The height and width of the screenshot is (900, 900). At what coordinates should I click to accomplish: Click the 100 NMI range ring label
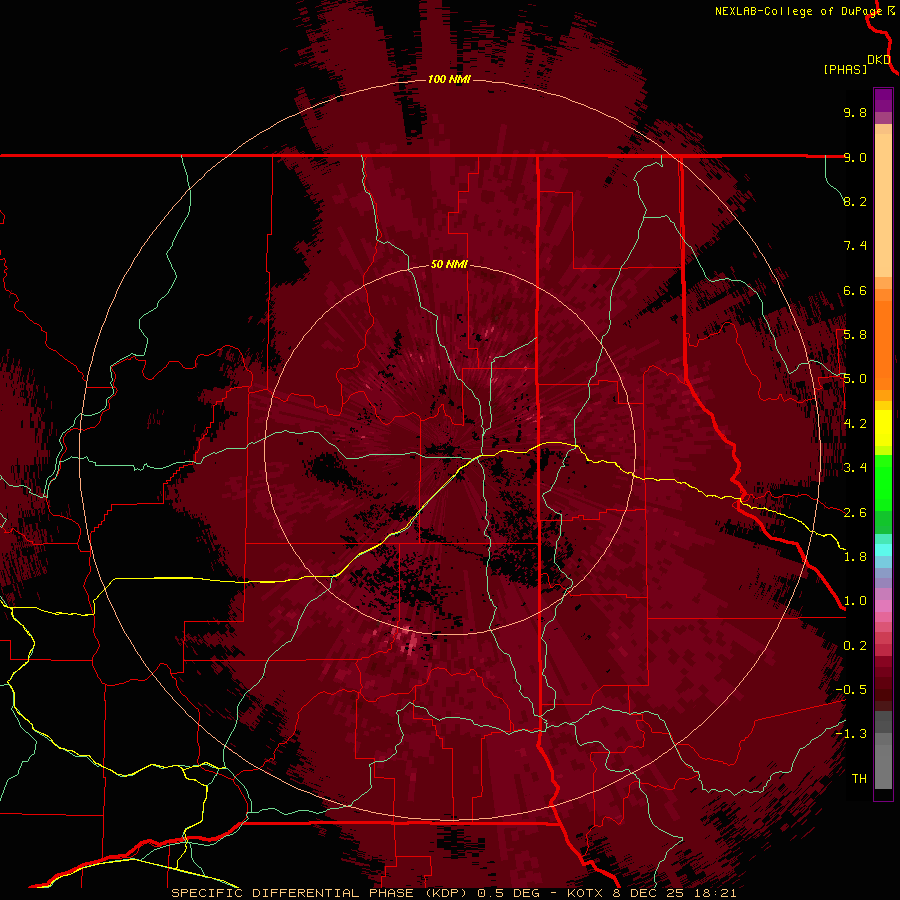click(449, 79)
